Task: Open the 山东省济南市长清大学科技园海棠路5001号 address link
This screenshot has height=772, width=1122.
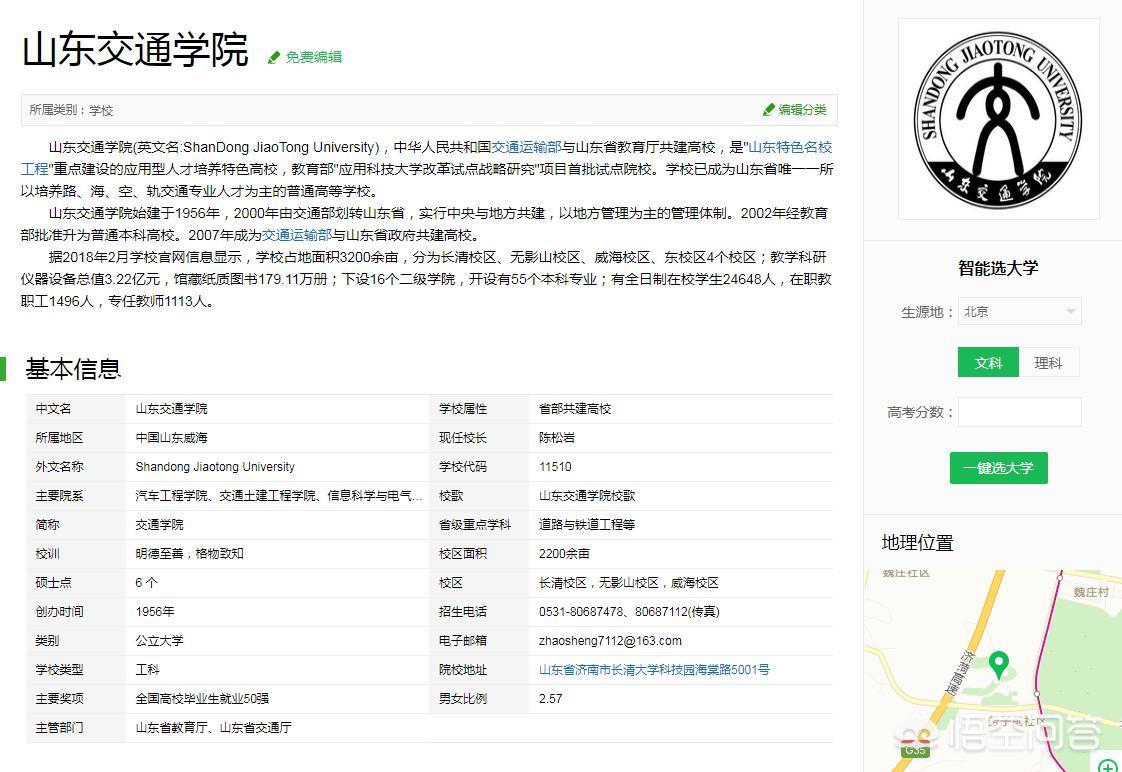Action: click(654, 670)
